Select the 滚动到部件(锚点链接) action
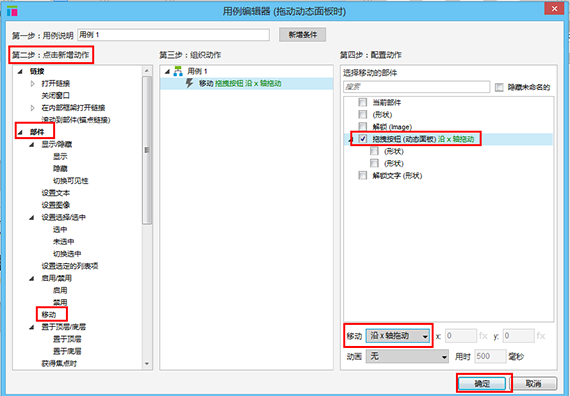Viewport: 570px width, 396px height. tap(76, 120)
